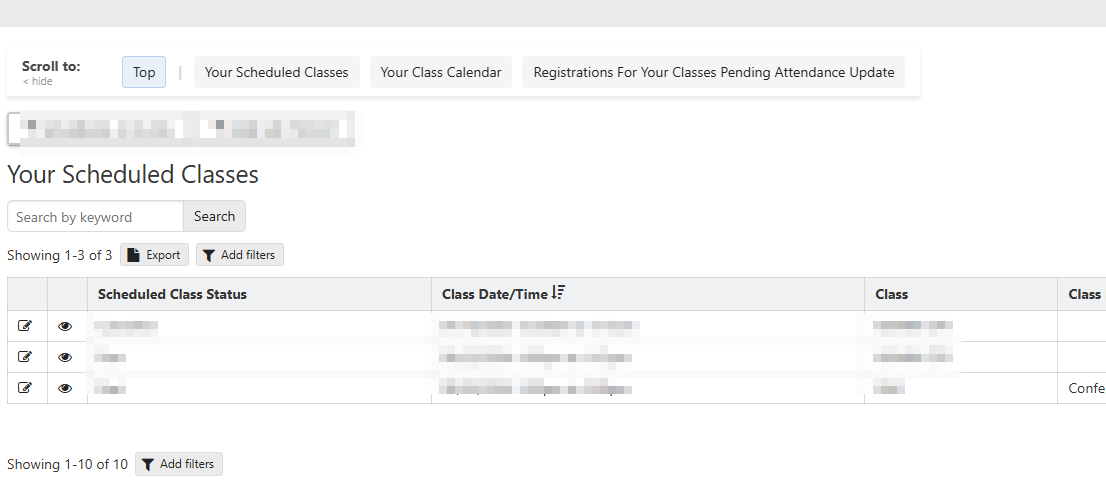The image size is (1106, 488).
Task: Add filters to Scheduled Classes table
Action: [240, 255]
